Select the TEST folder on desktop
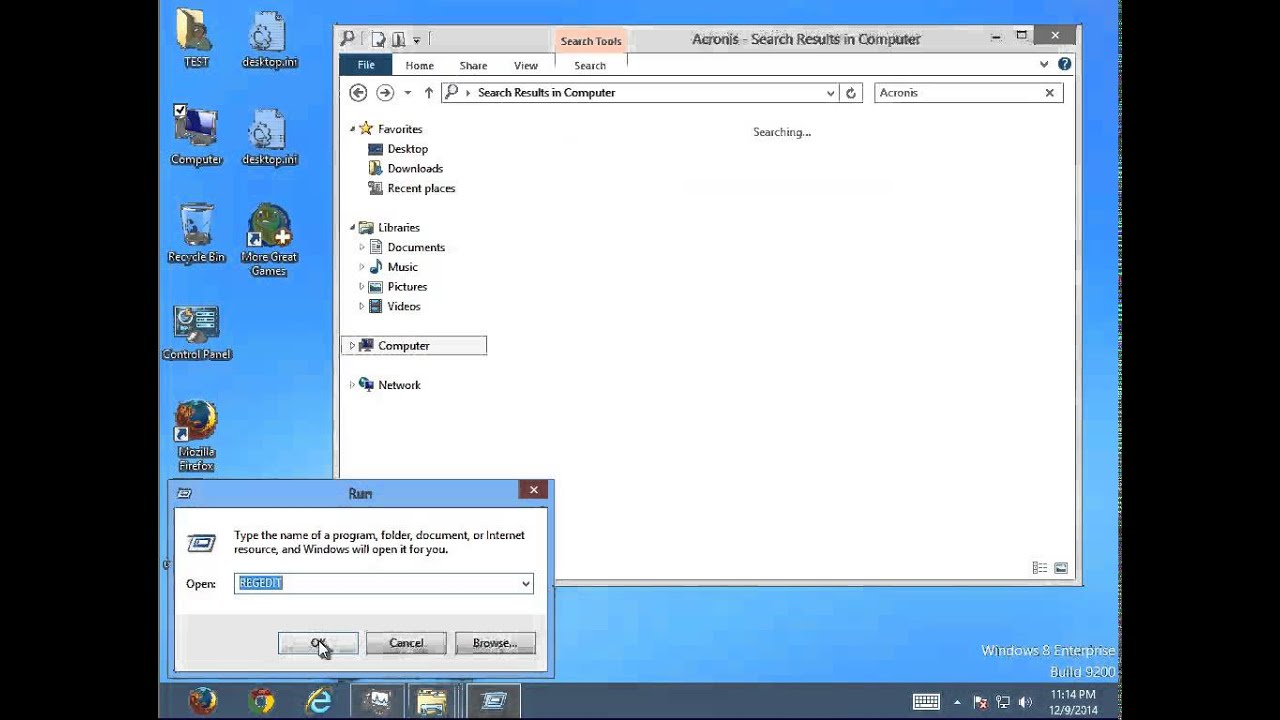This screenshot has height=720, width=1280. (x=196, y=38)
